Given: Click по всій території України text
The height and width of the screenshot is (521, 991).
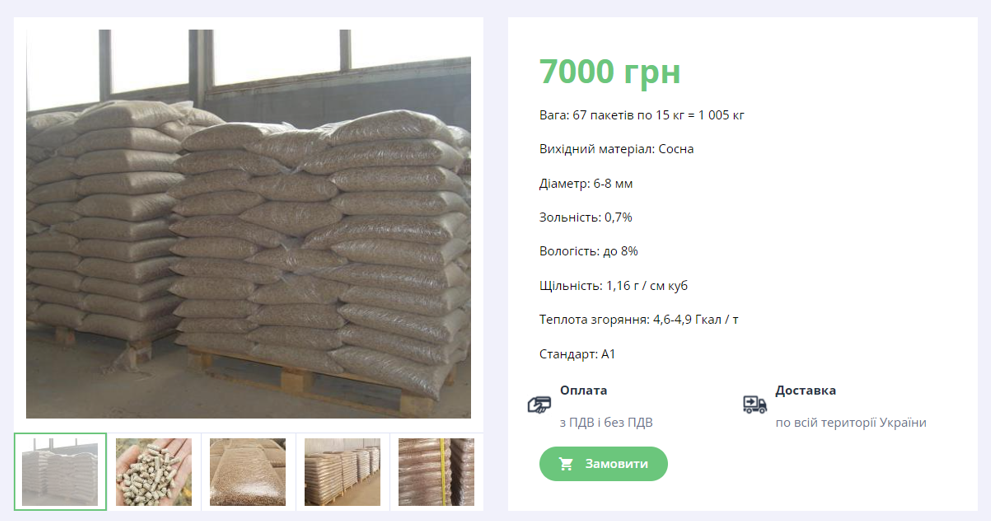Looking at the screenshot, I should 851,422.
